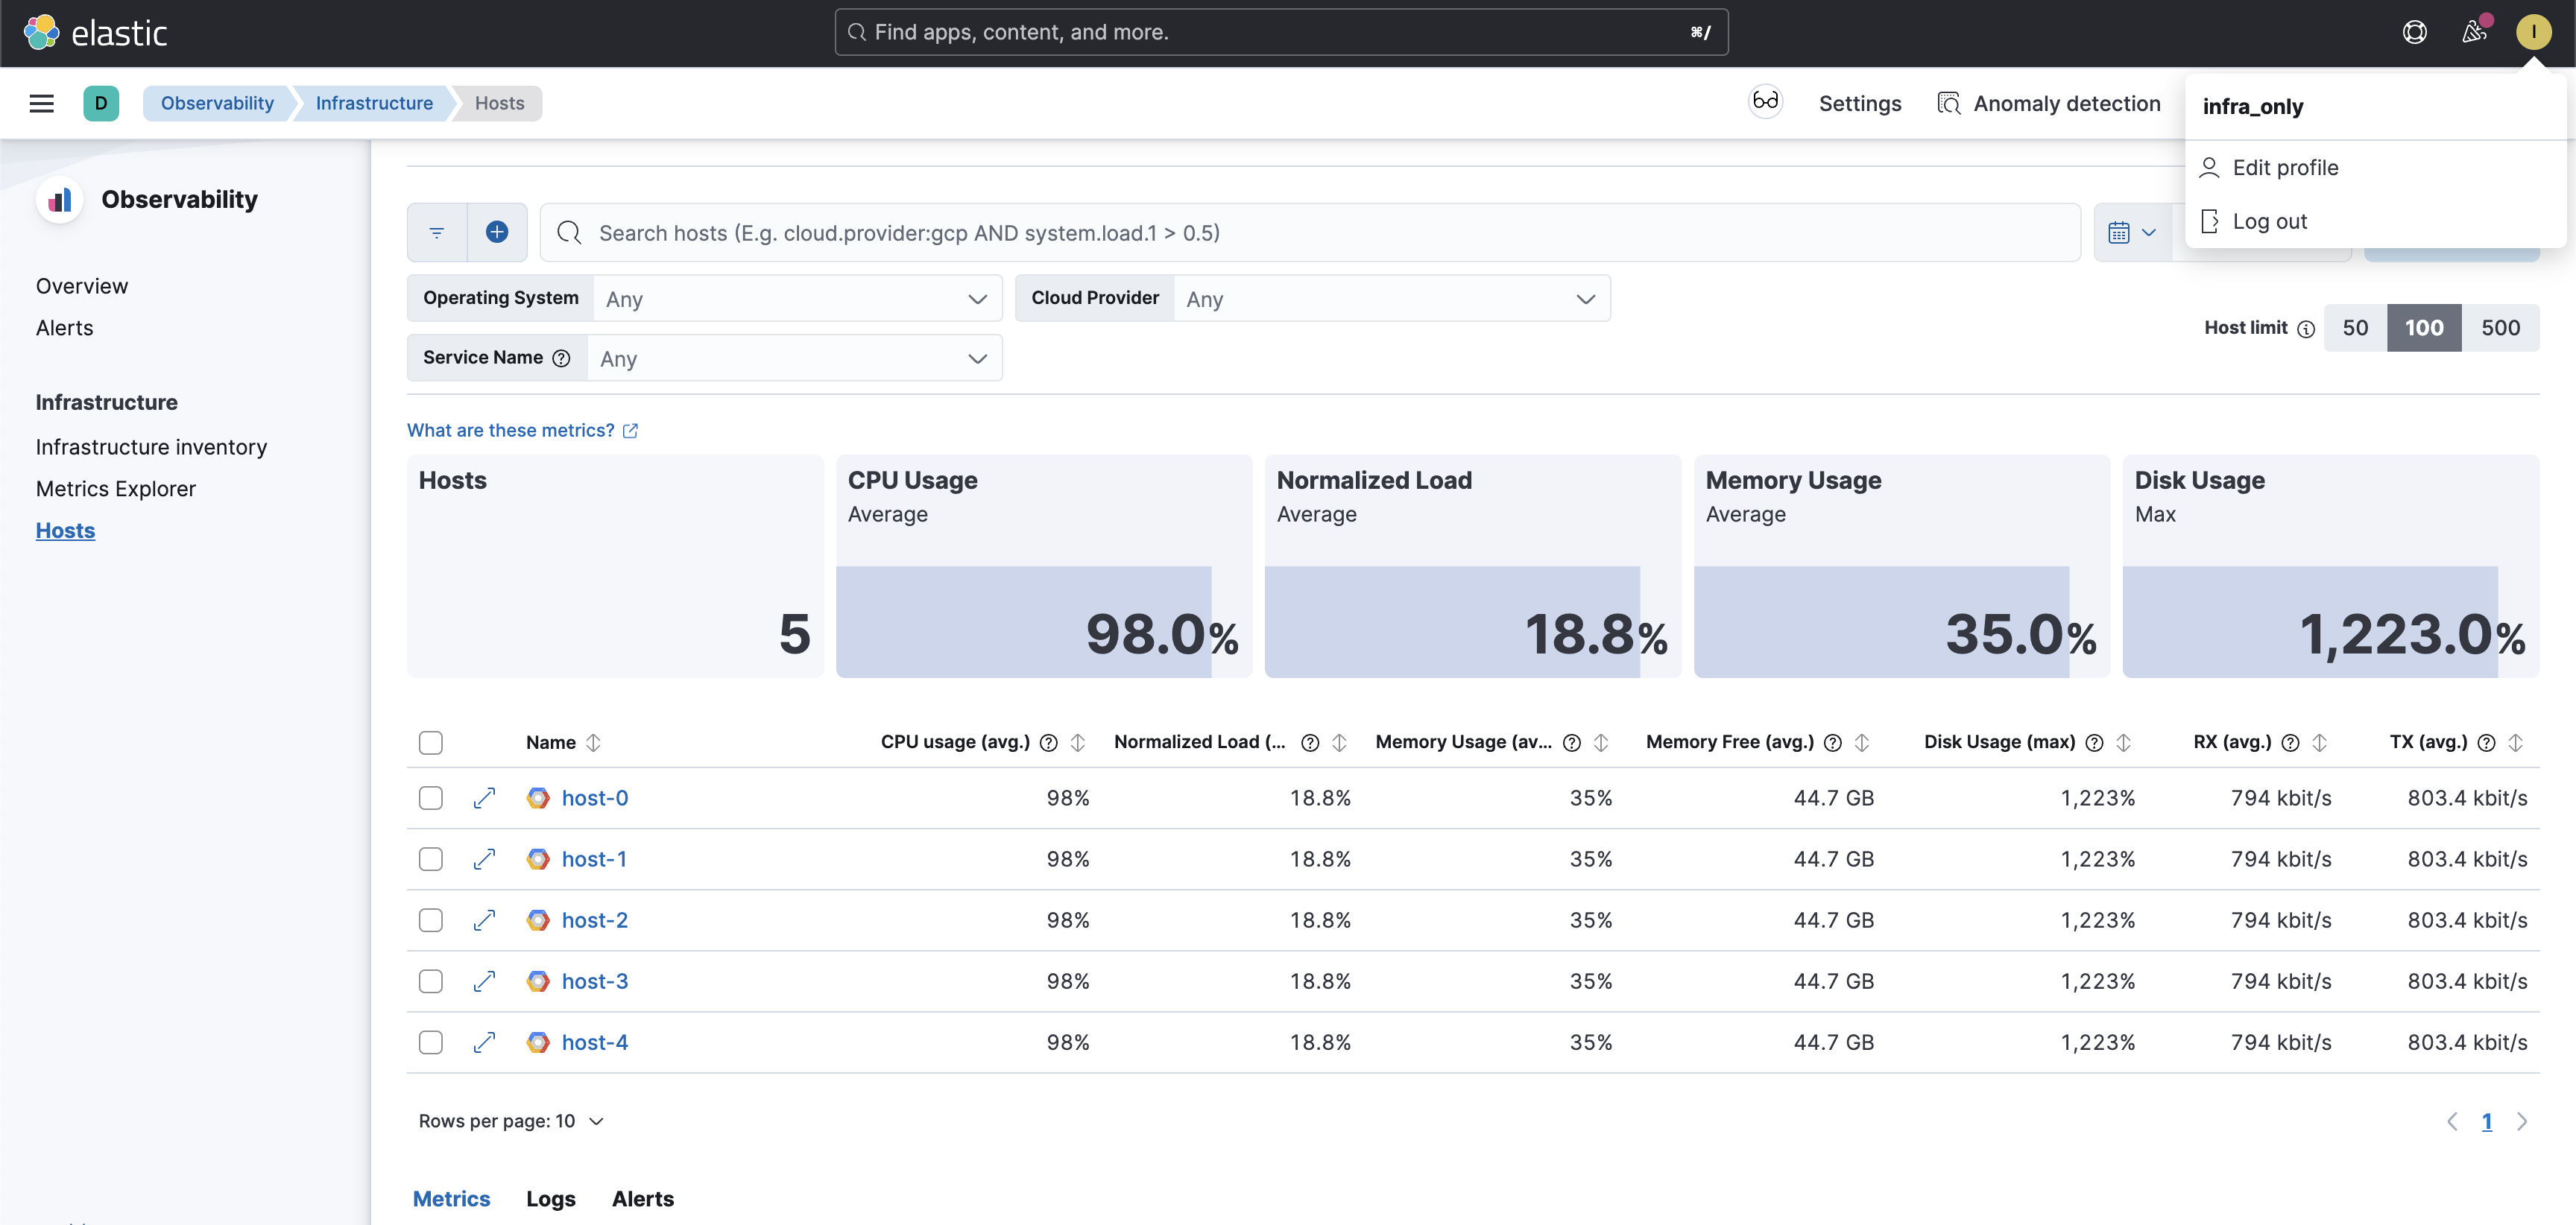Click the glasses inspect icon
The width and height of the screenshot is (2576, 1225).
1765,102
